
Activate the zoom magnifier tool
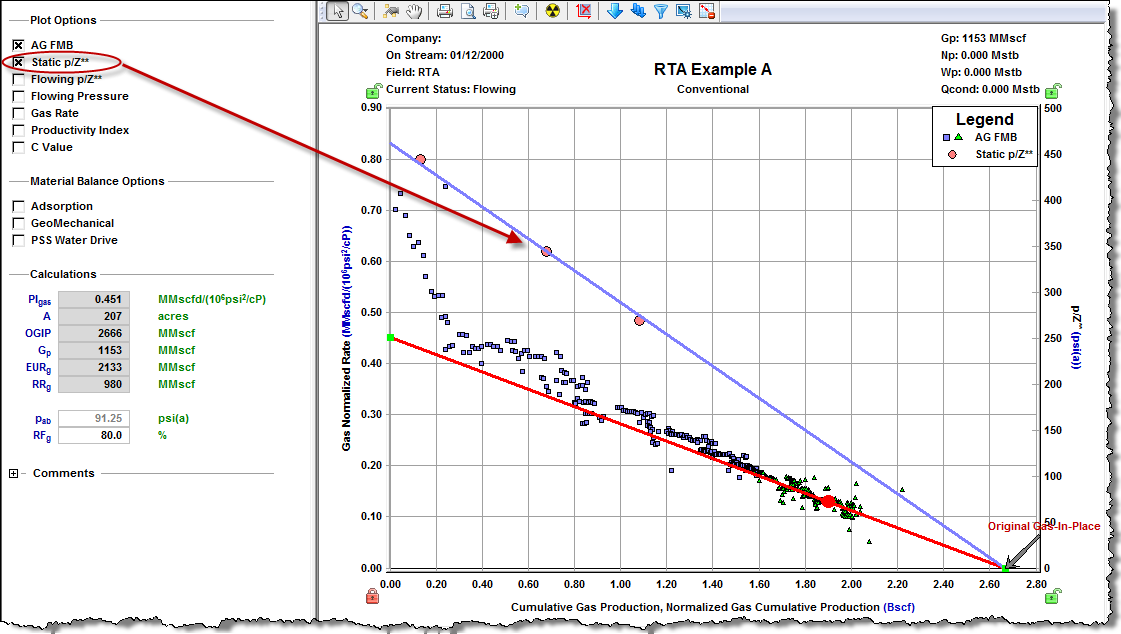pos(359,12)
